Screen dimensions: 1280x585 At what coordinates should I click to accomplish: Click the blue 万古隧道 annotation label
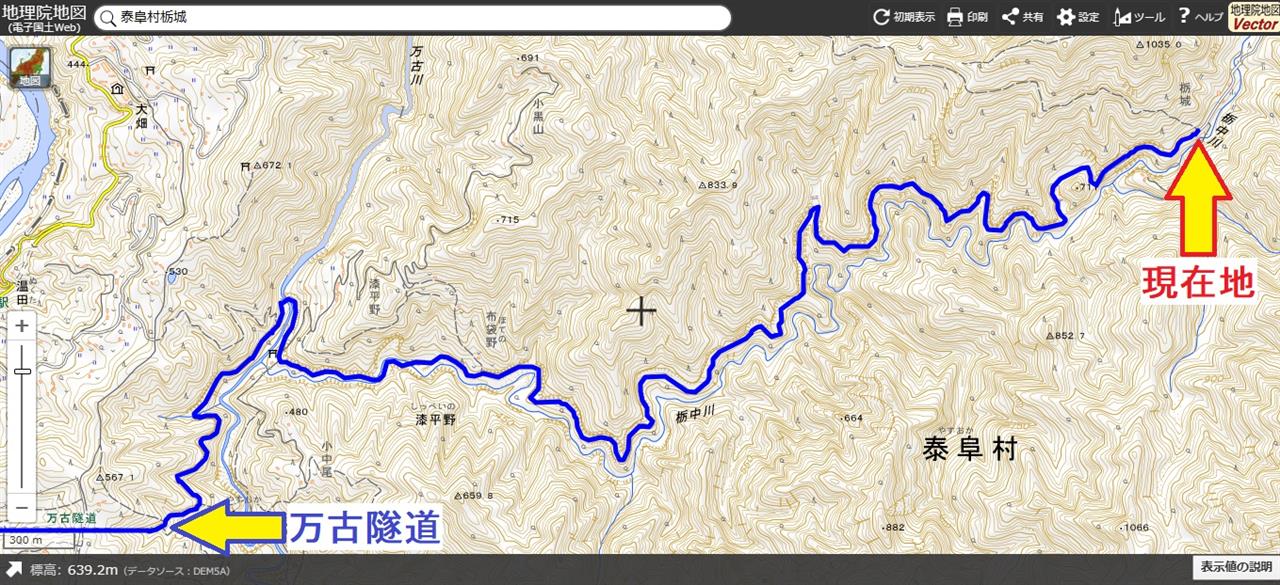[365, 529]
